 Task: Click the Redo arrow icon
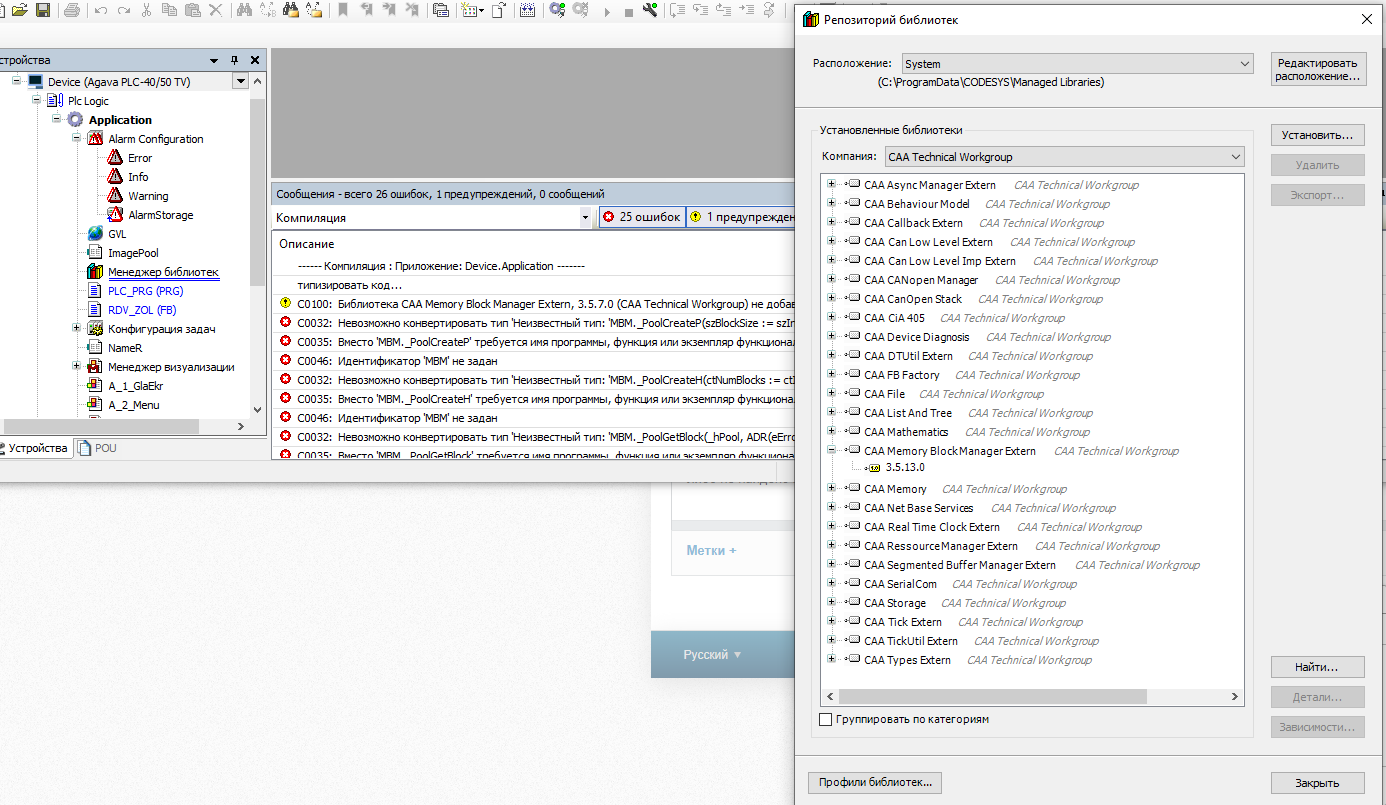[x=124, y=10]
